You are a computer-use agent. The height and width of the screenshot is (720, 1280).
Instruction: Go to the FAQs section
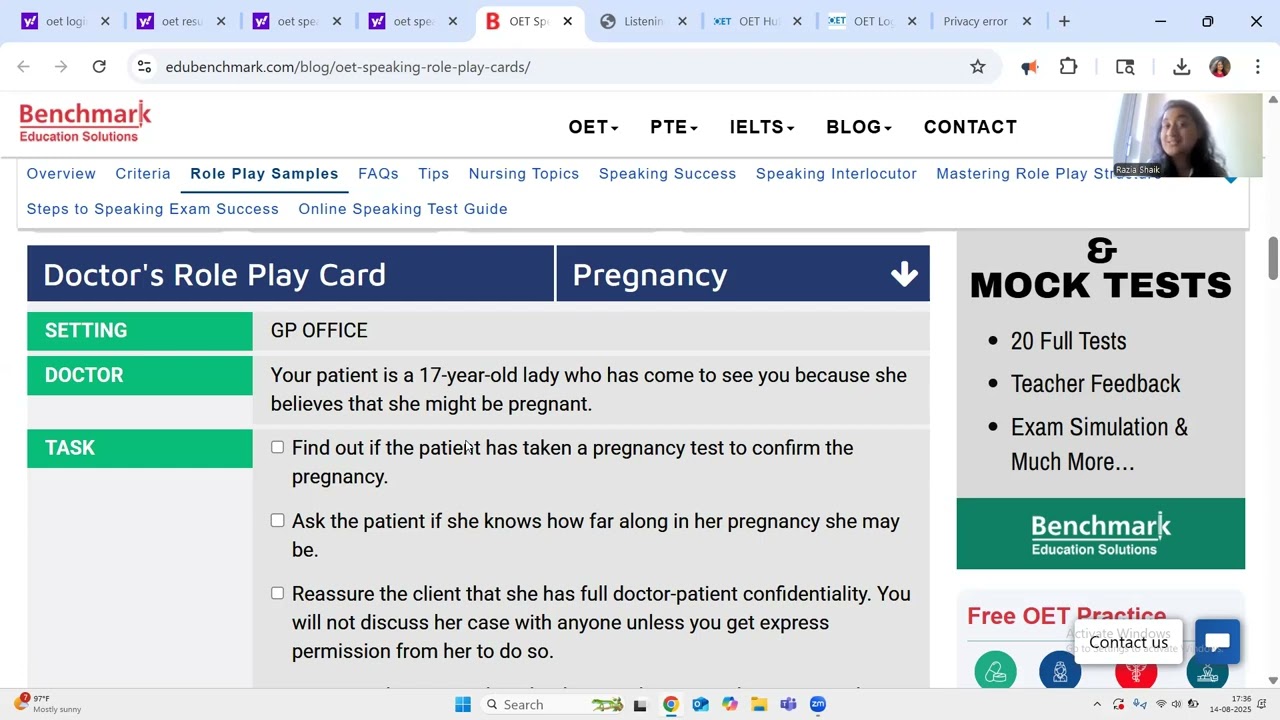(x=378, y=174)
